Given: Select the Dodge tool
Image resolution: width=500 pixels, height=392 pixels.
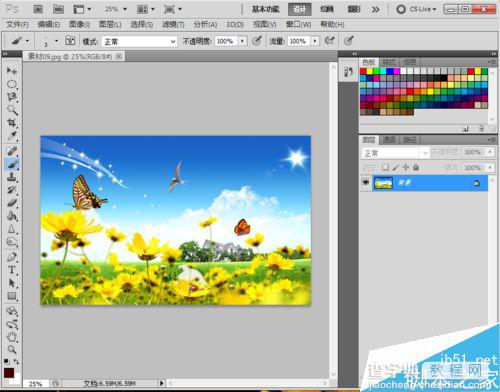Looking at the screenshot, I should pos(12,242).
